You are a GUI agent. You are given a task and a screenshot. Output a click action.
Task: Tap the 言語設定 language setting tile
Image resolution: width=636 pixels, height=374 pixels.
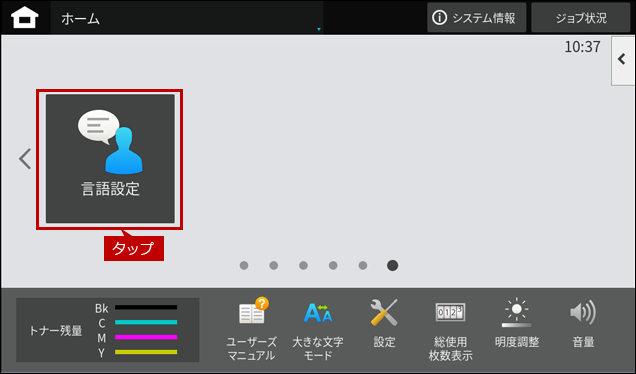(x=110, y=159)
